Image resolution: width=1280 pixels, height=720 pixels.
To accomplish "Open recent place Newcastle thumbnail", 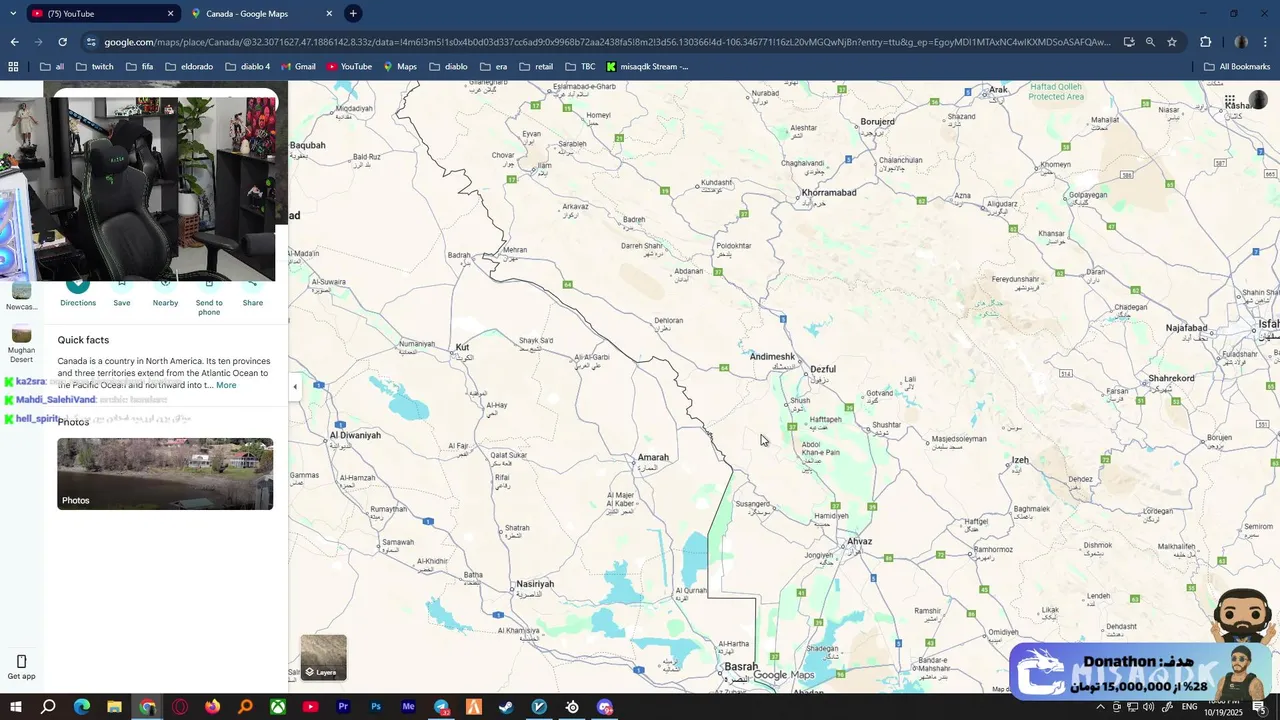I will [x=21, y=296].
